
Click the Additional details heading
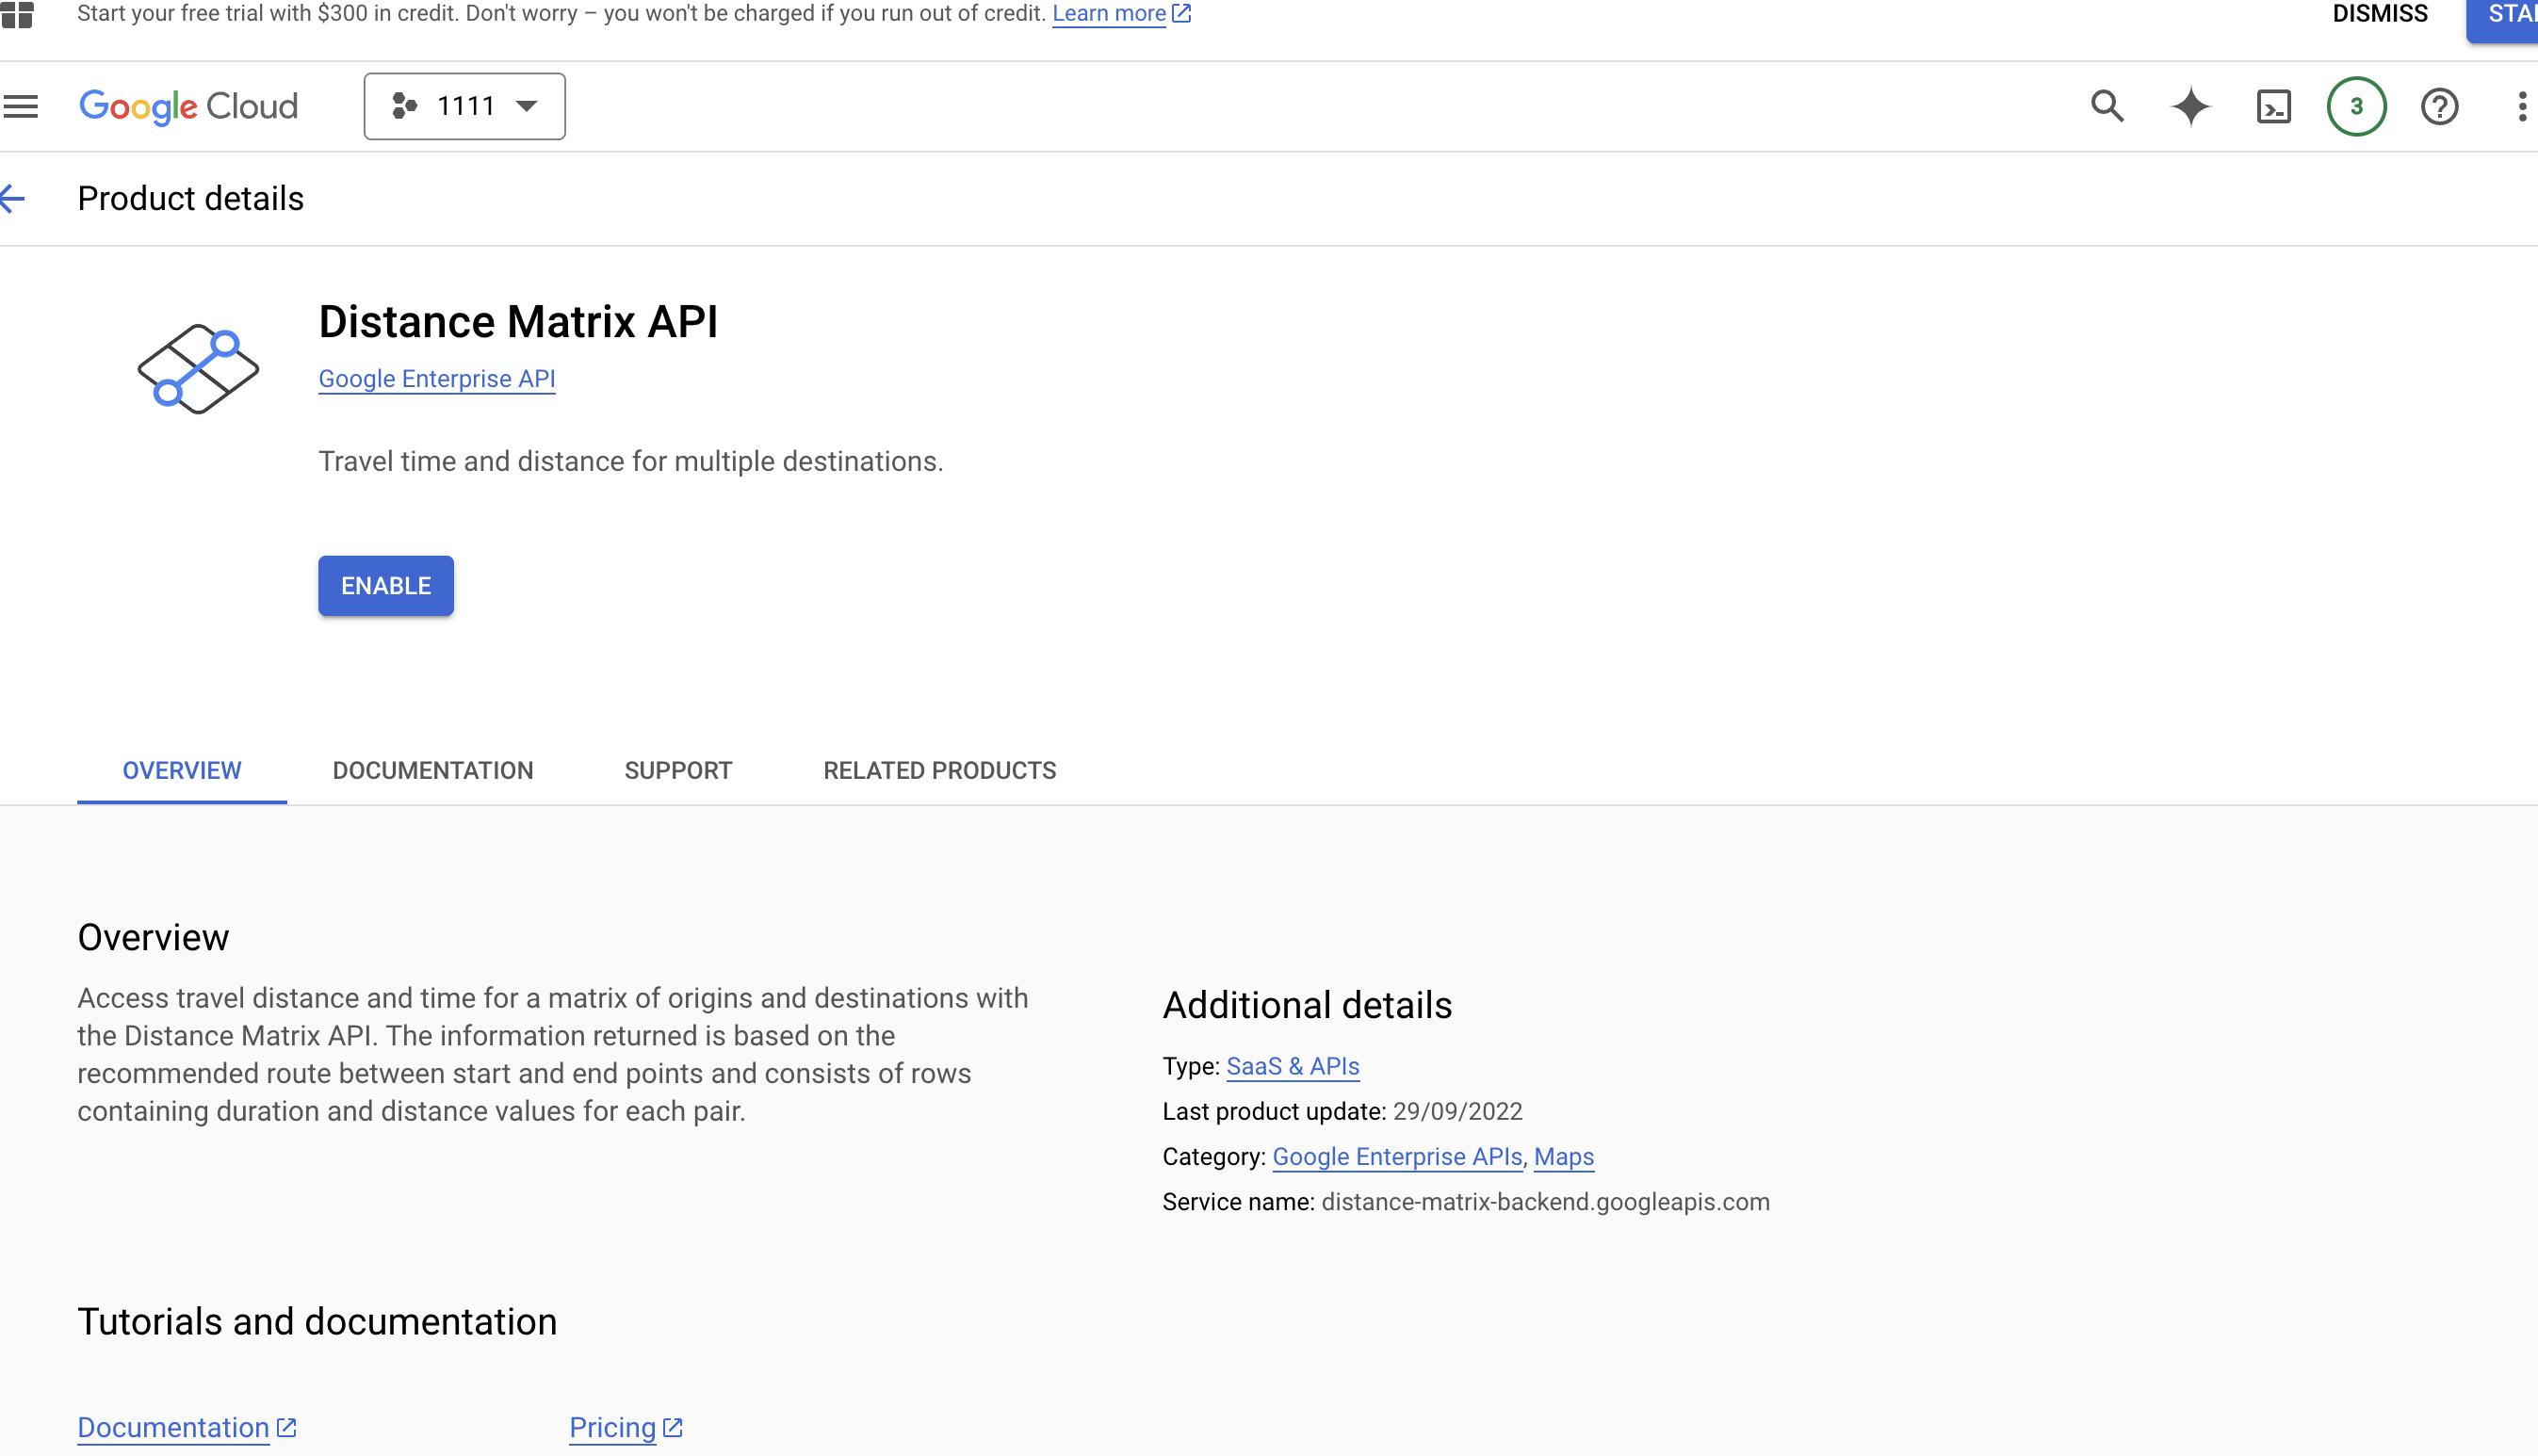pyautogui.click(x=1307, y=1005)
